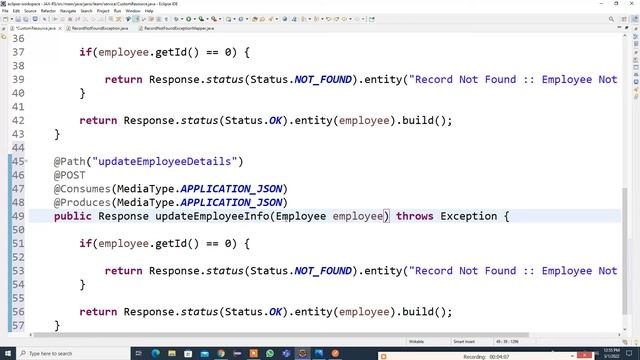The image size is (640, 360).
Task: Click the cursor position status field
Action: coord(507,341)
